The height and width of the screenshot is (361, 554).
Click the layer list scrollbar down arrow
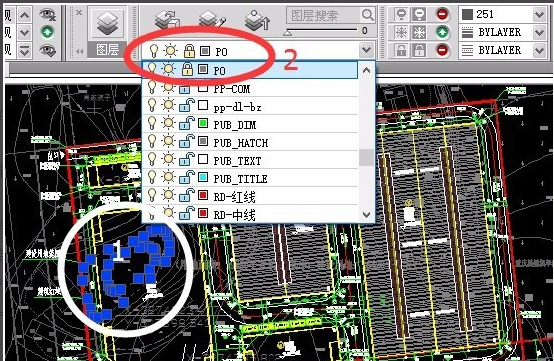[x=366, y=214]
